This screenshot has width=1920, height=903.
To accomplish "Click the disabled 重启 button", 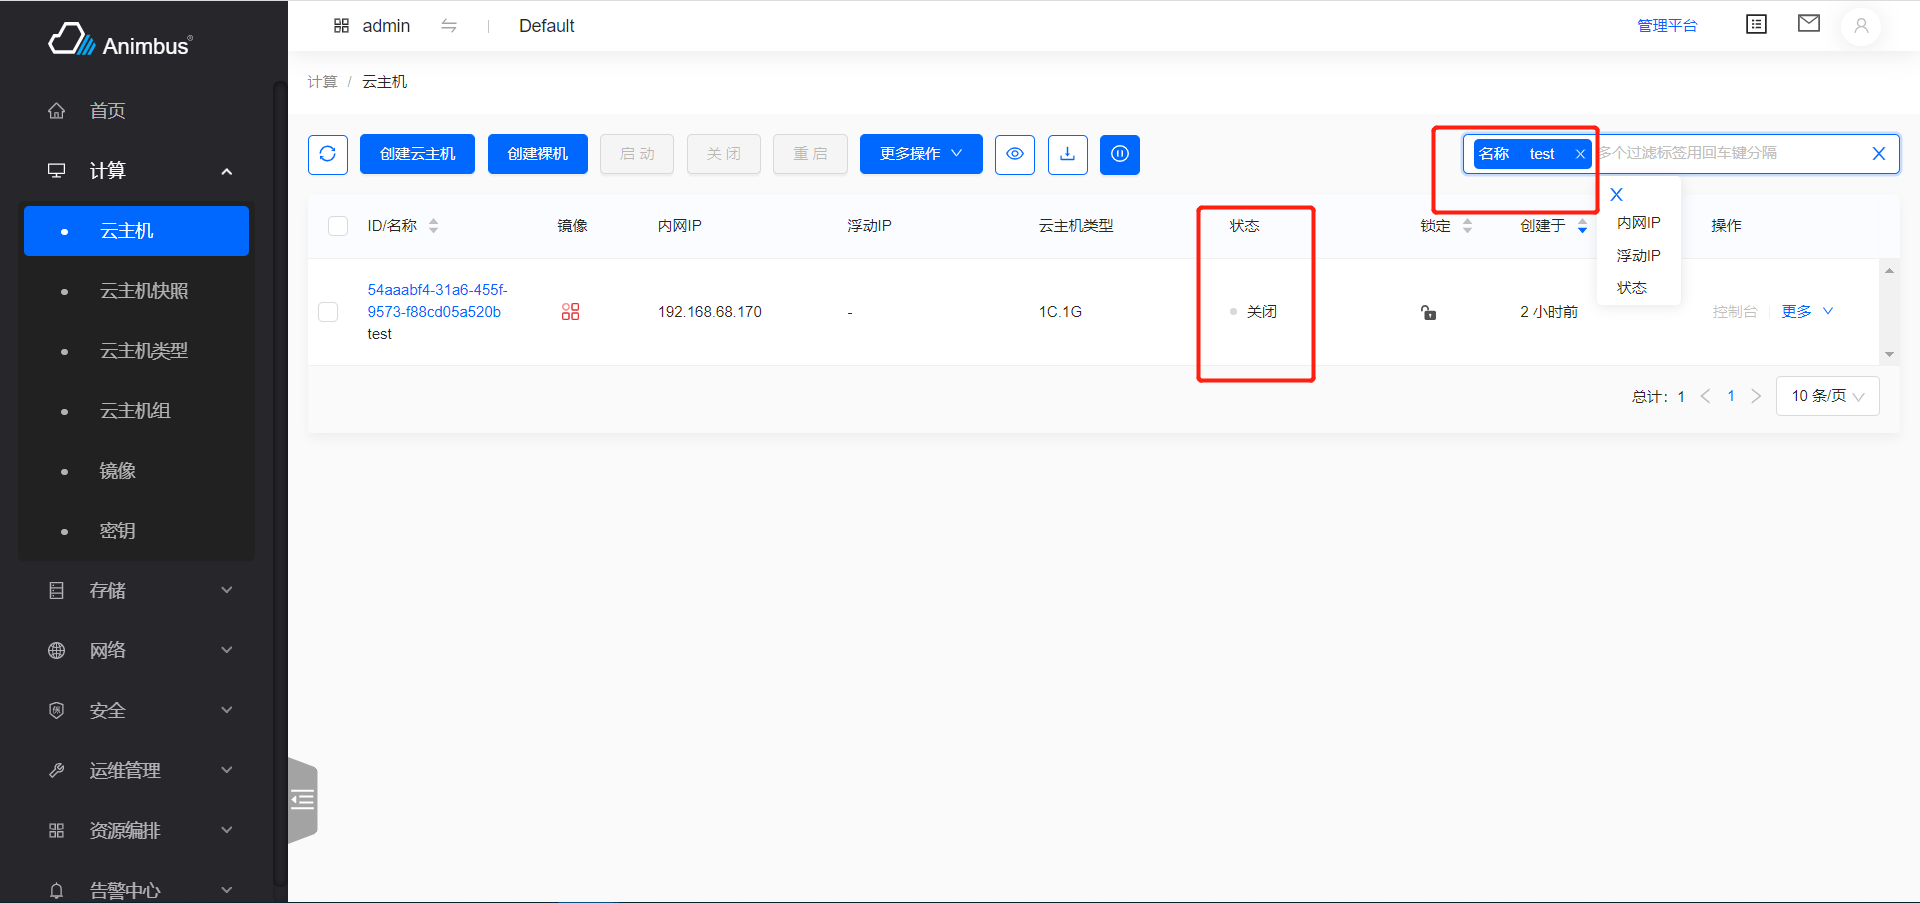I will pos(810,154).
